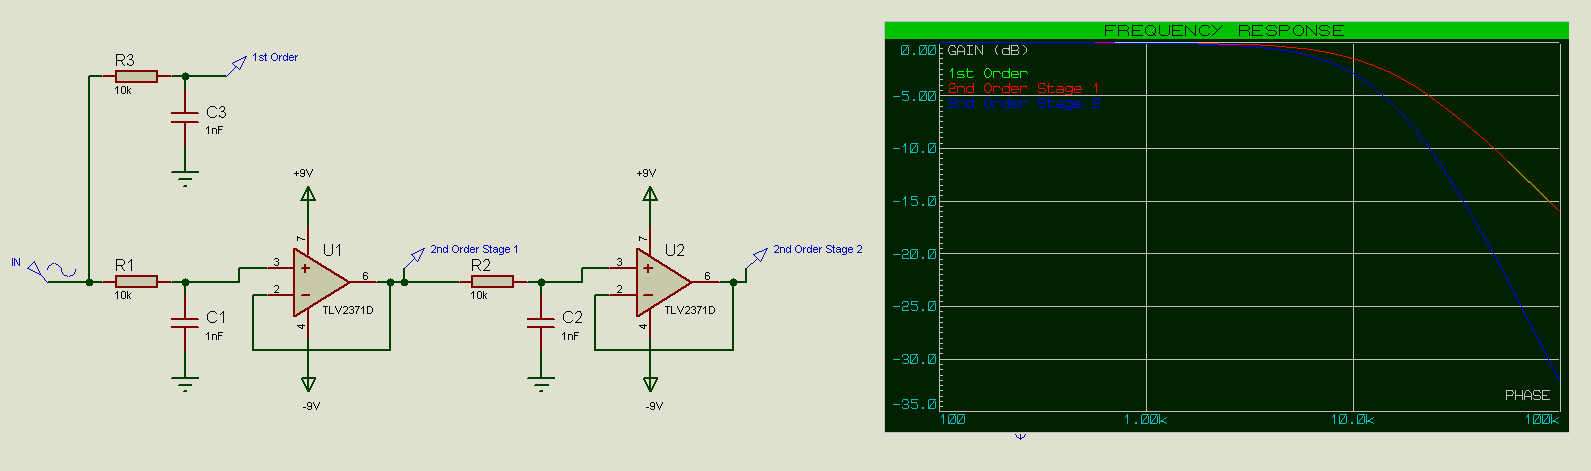Select the U1 op-amp triangle
This screenshot has width=1591, height=471.
[321, 282]
